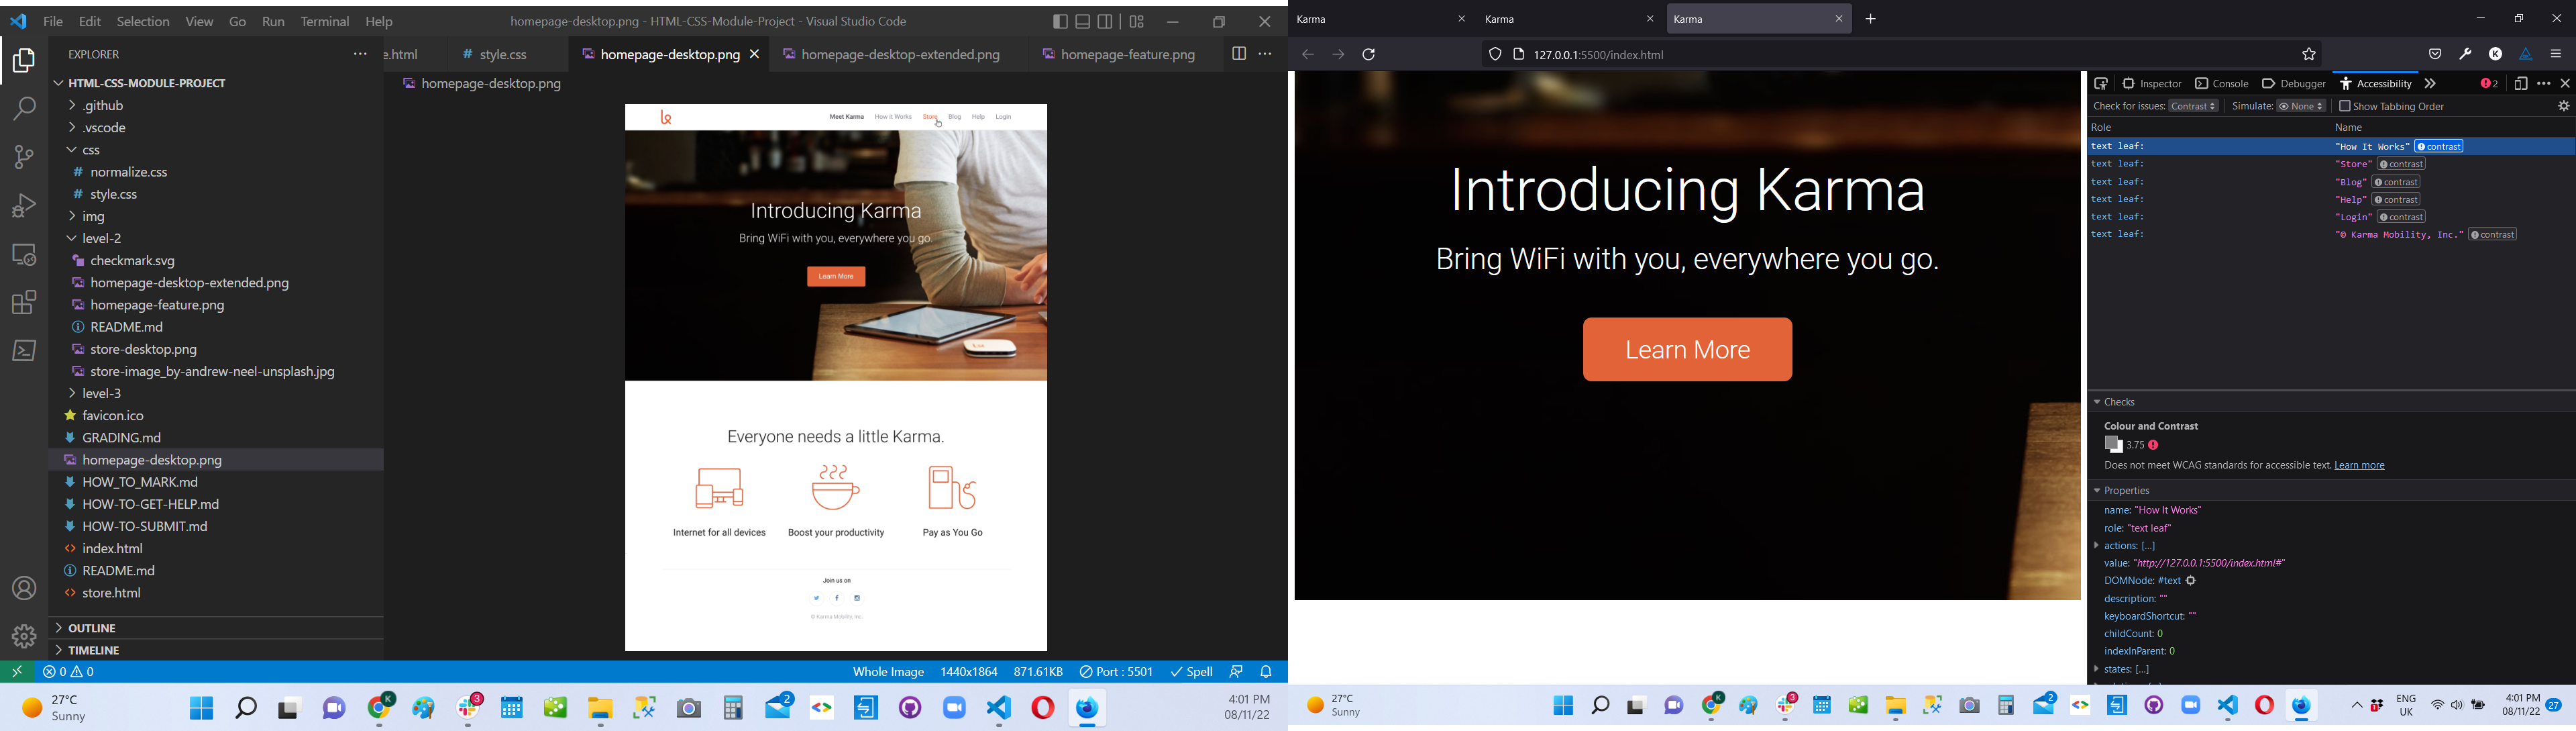Screen dimensions: 2576x731
Task: Collapse the level-2 folder
Action: [216, 239]
